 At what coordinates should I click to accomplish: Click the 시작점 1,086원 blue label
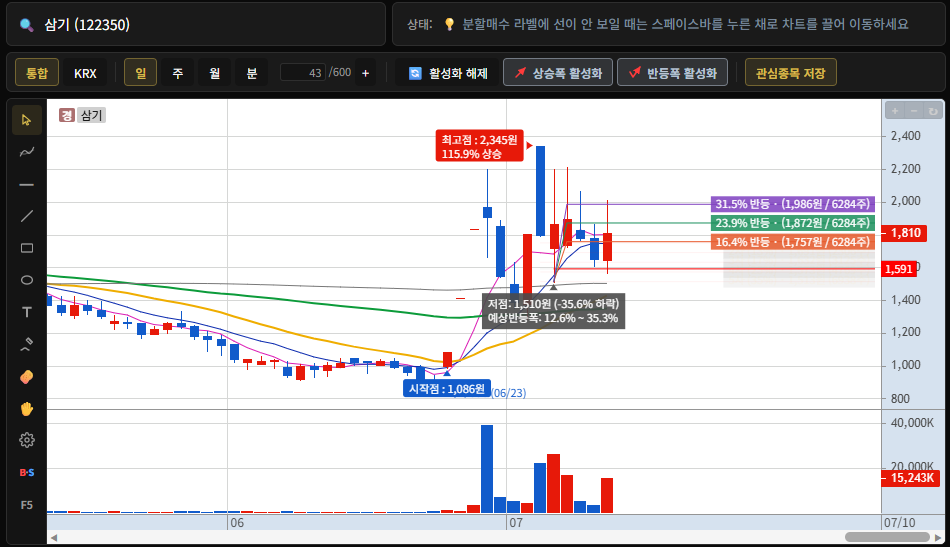tap(447, 388)
